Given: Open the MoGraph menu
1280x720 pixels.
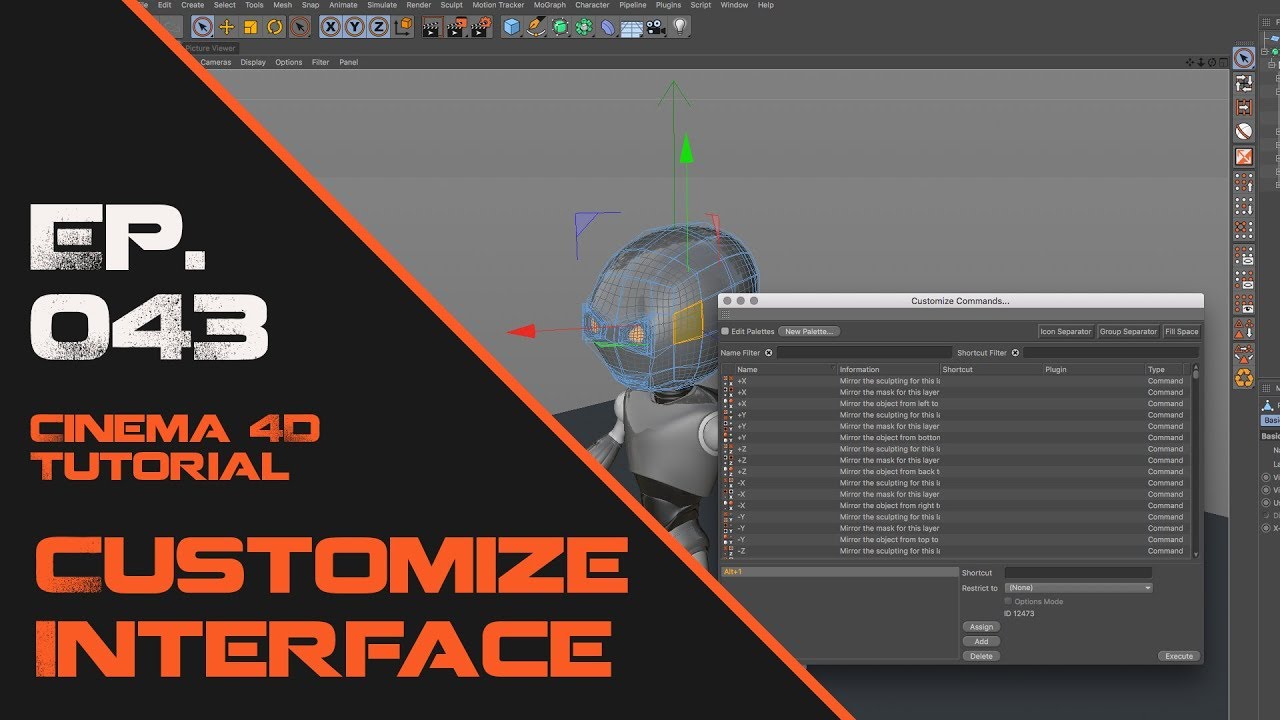Looking at the screenshot, I should (549, 5).
